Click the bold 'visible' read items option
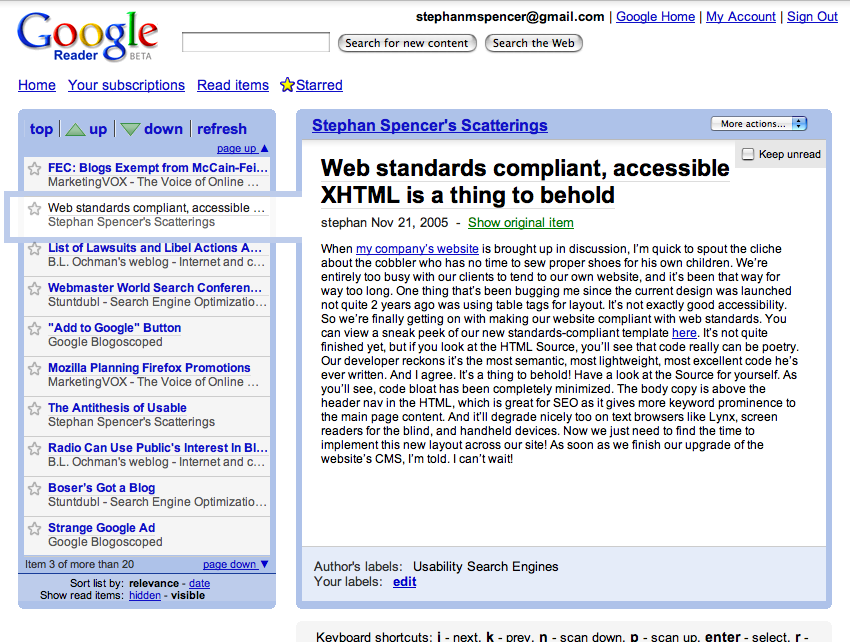The height and width of the screenshot is (642, 850). point(188,595)
